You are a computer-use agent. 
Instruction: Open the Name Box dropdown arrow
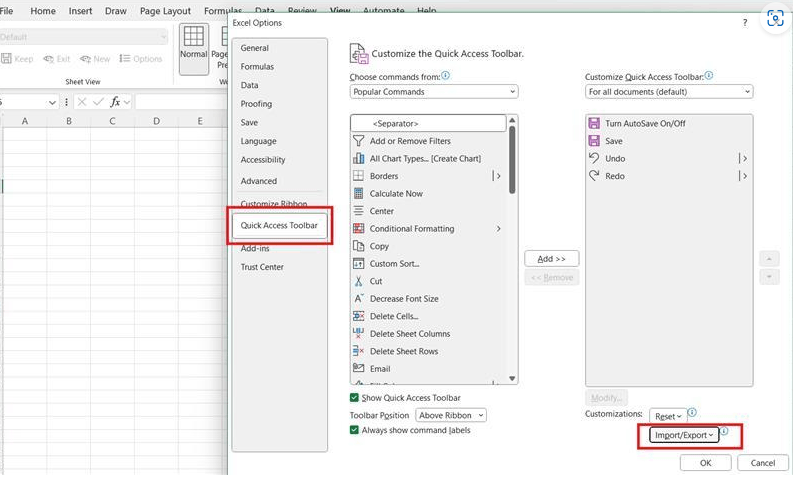tap(52, 102)
